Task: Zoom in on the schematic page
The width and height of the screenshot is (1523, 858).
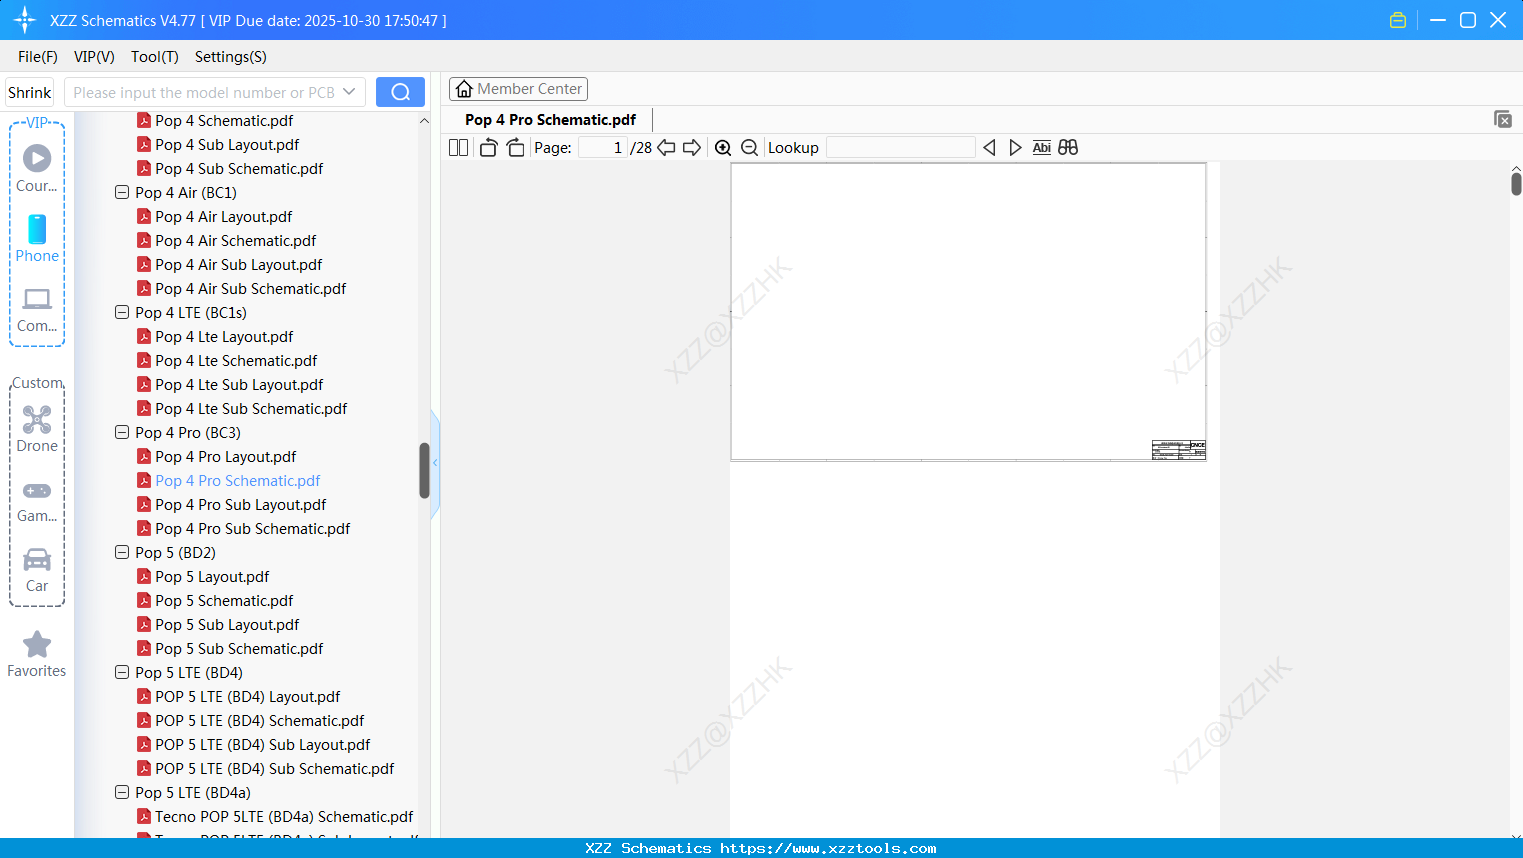Action: point(723,147)
